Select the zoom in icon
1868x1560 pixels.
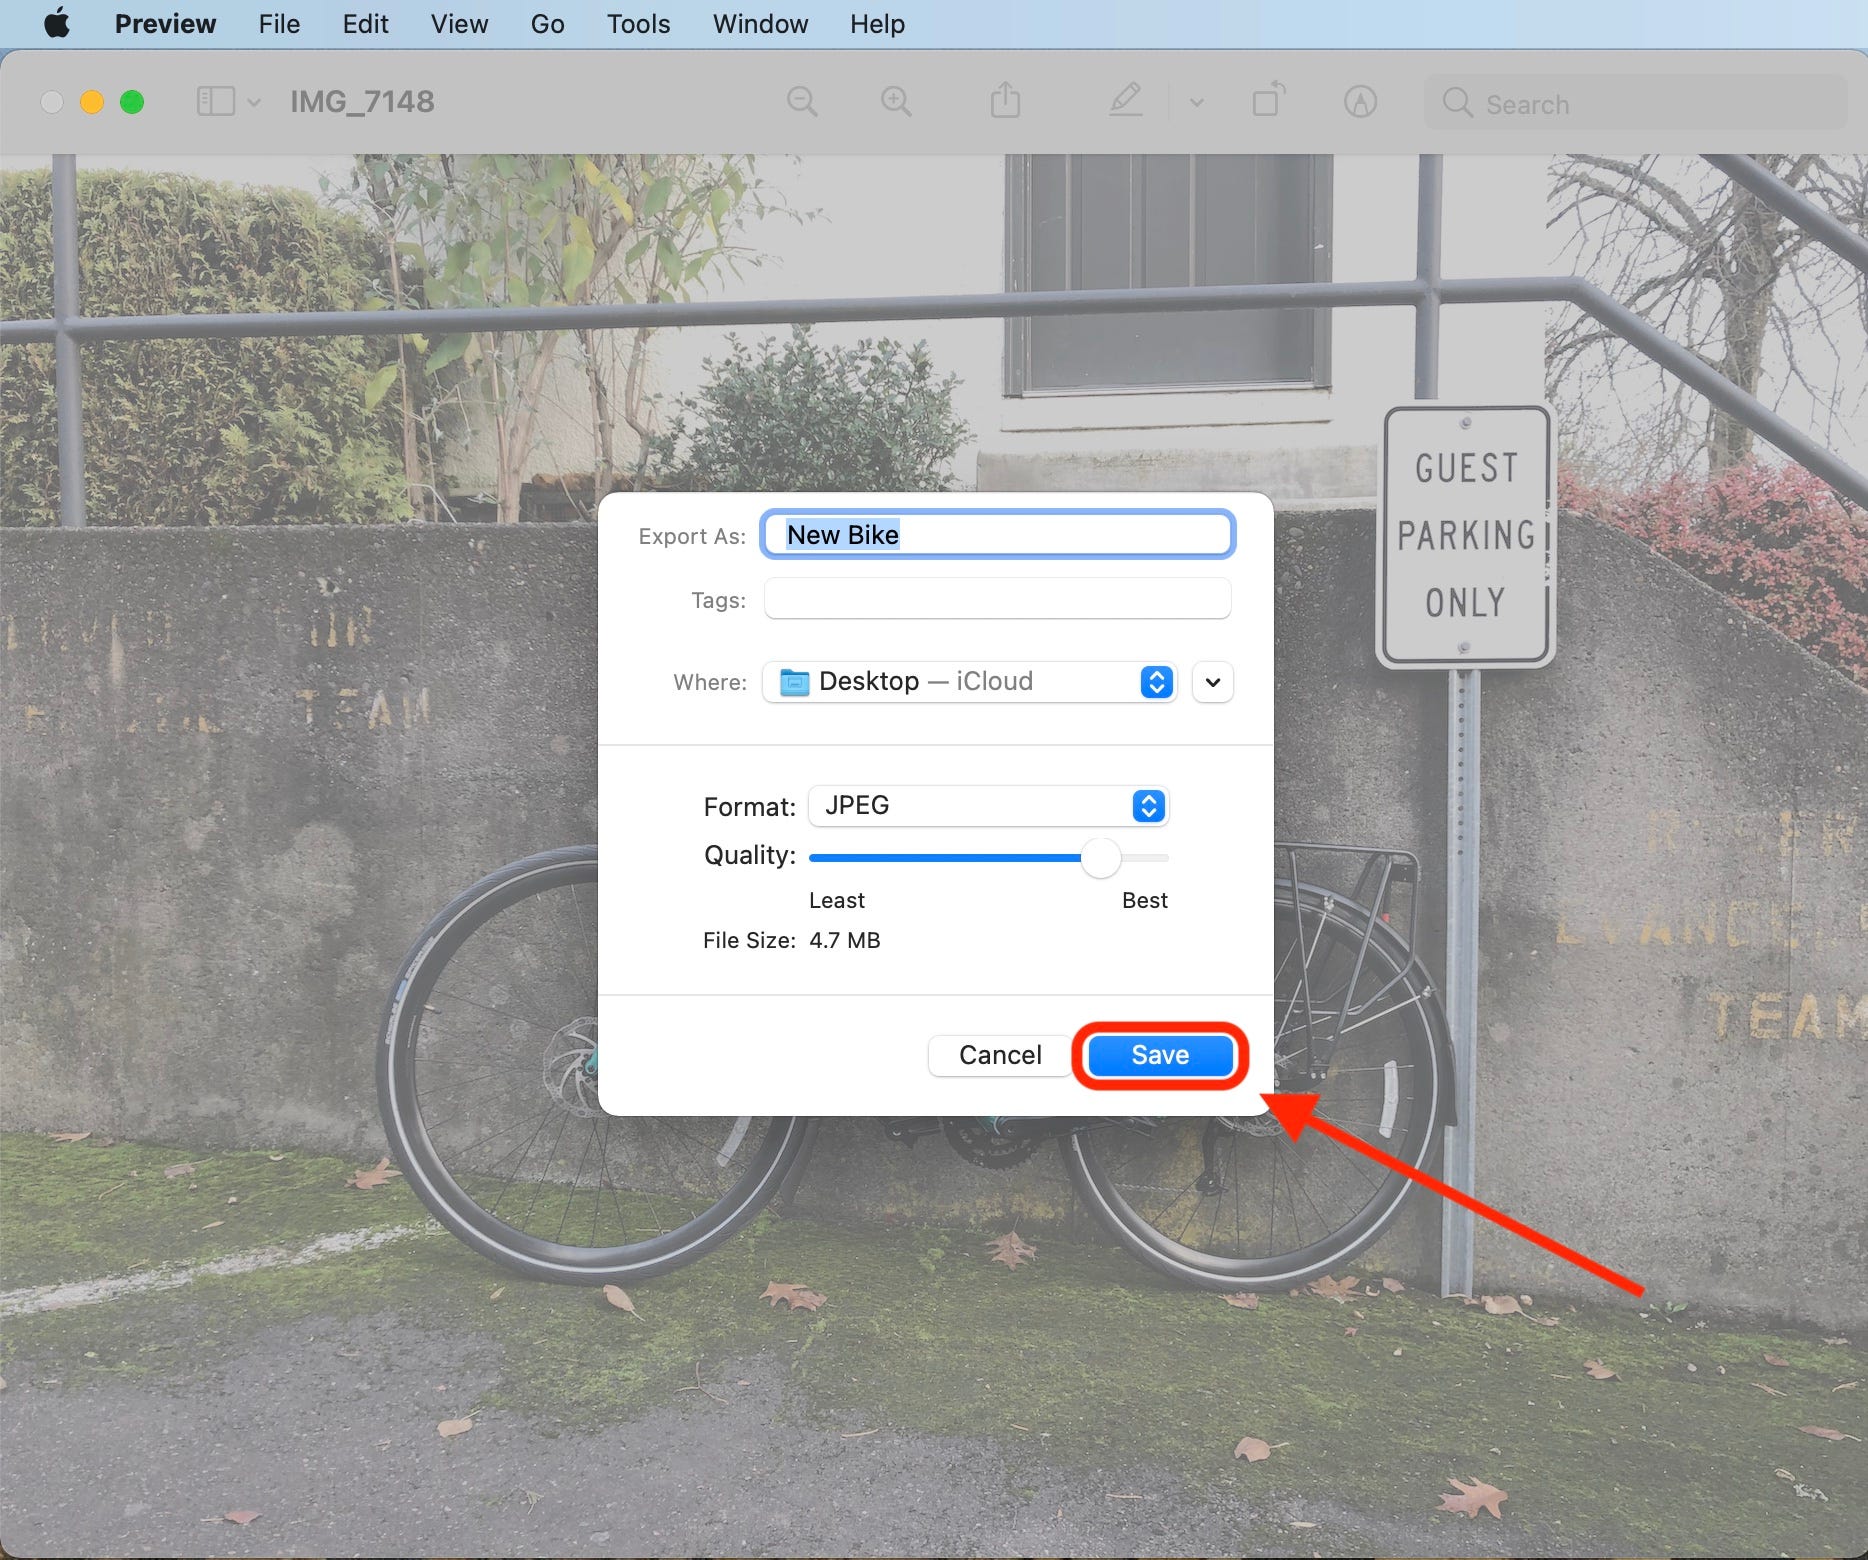tap(895, 101)
